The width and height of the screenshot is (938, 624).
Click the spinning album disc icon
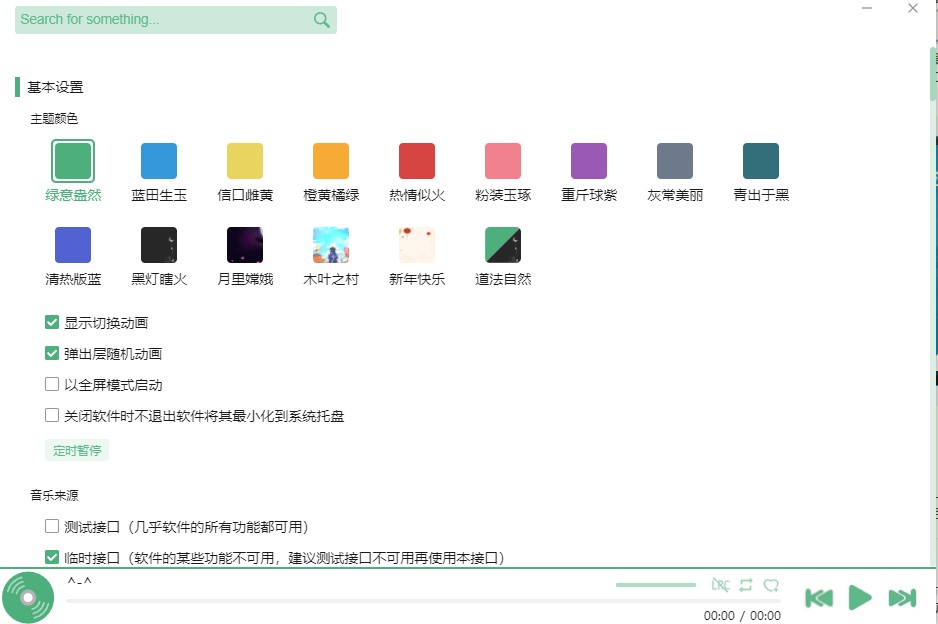point(28,597)
